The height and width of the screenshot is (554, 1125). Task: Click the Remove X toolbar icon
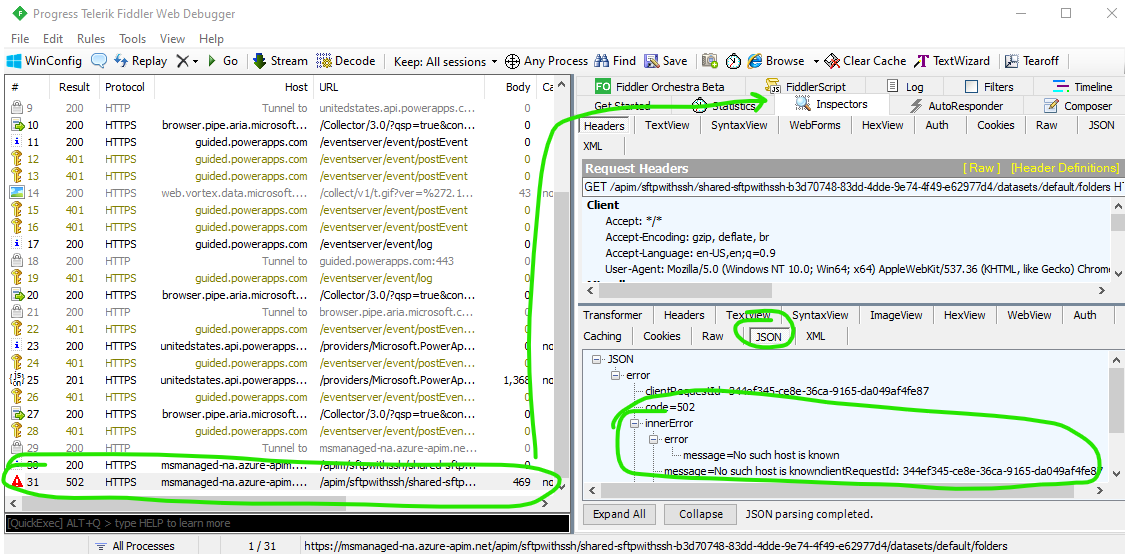tap(182, 61)
